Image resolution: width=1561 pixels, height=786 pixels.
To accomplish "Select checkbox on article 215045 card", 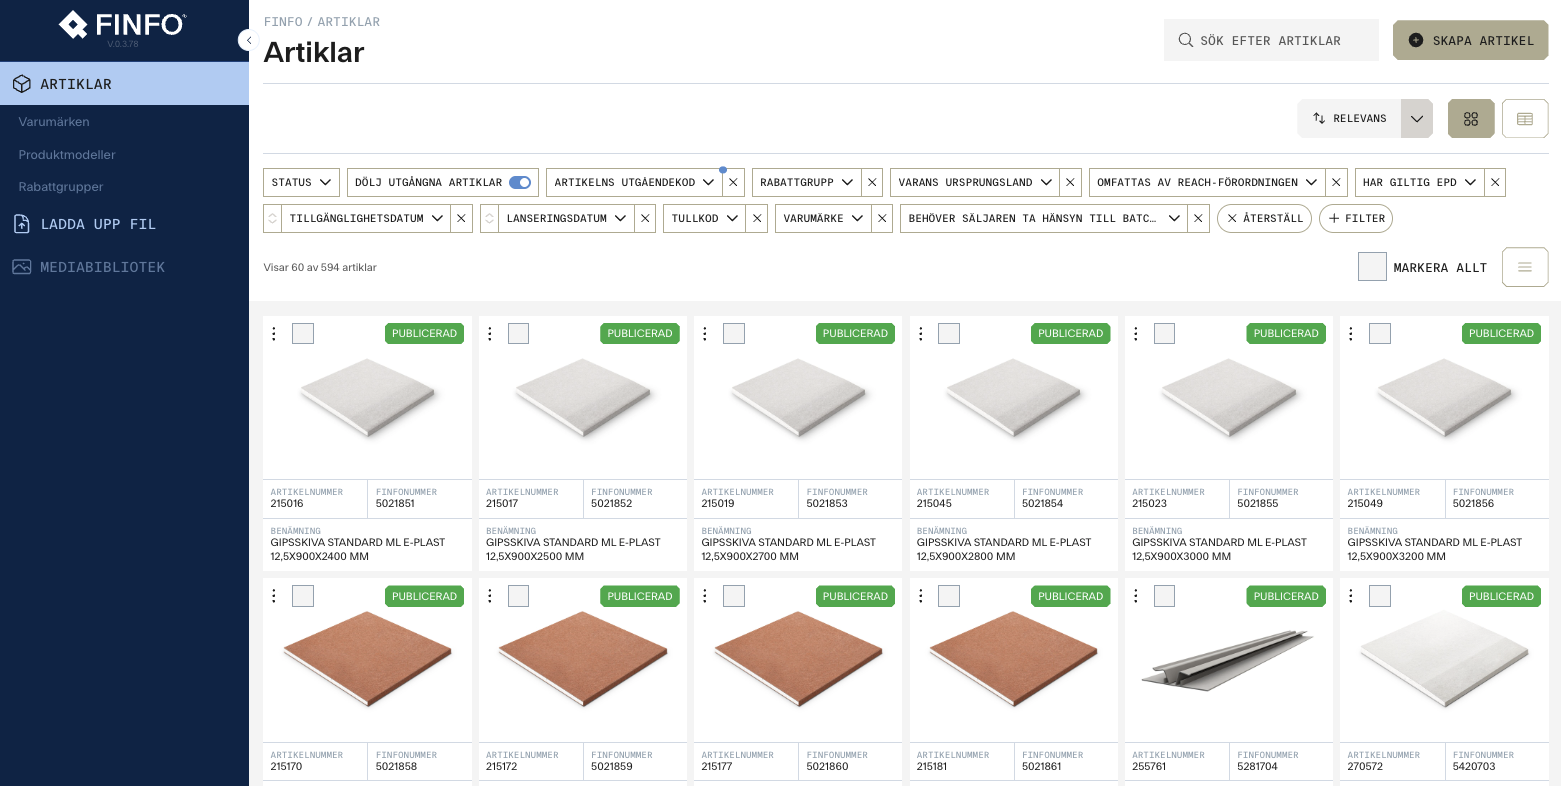I will (949, 333).
